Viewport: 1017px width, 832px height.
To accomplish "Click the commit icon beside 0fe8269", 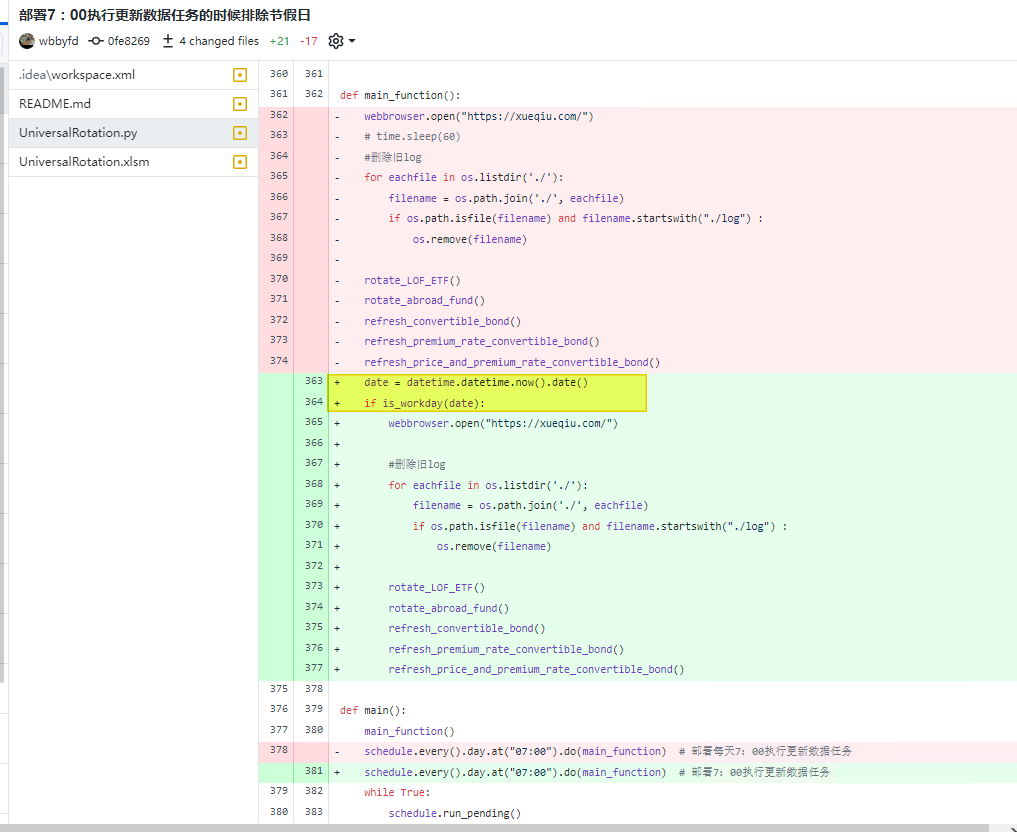I will click(x=96, y=41).
